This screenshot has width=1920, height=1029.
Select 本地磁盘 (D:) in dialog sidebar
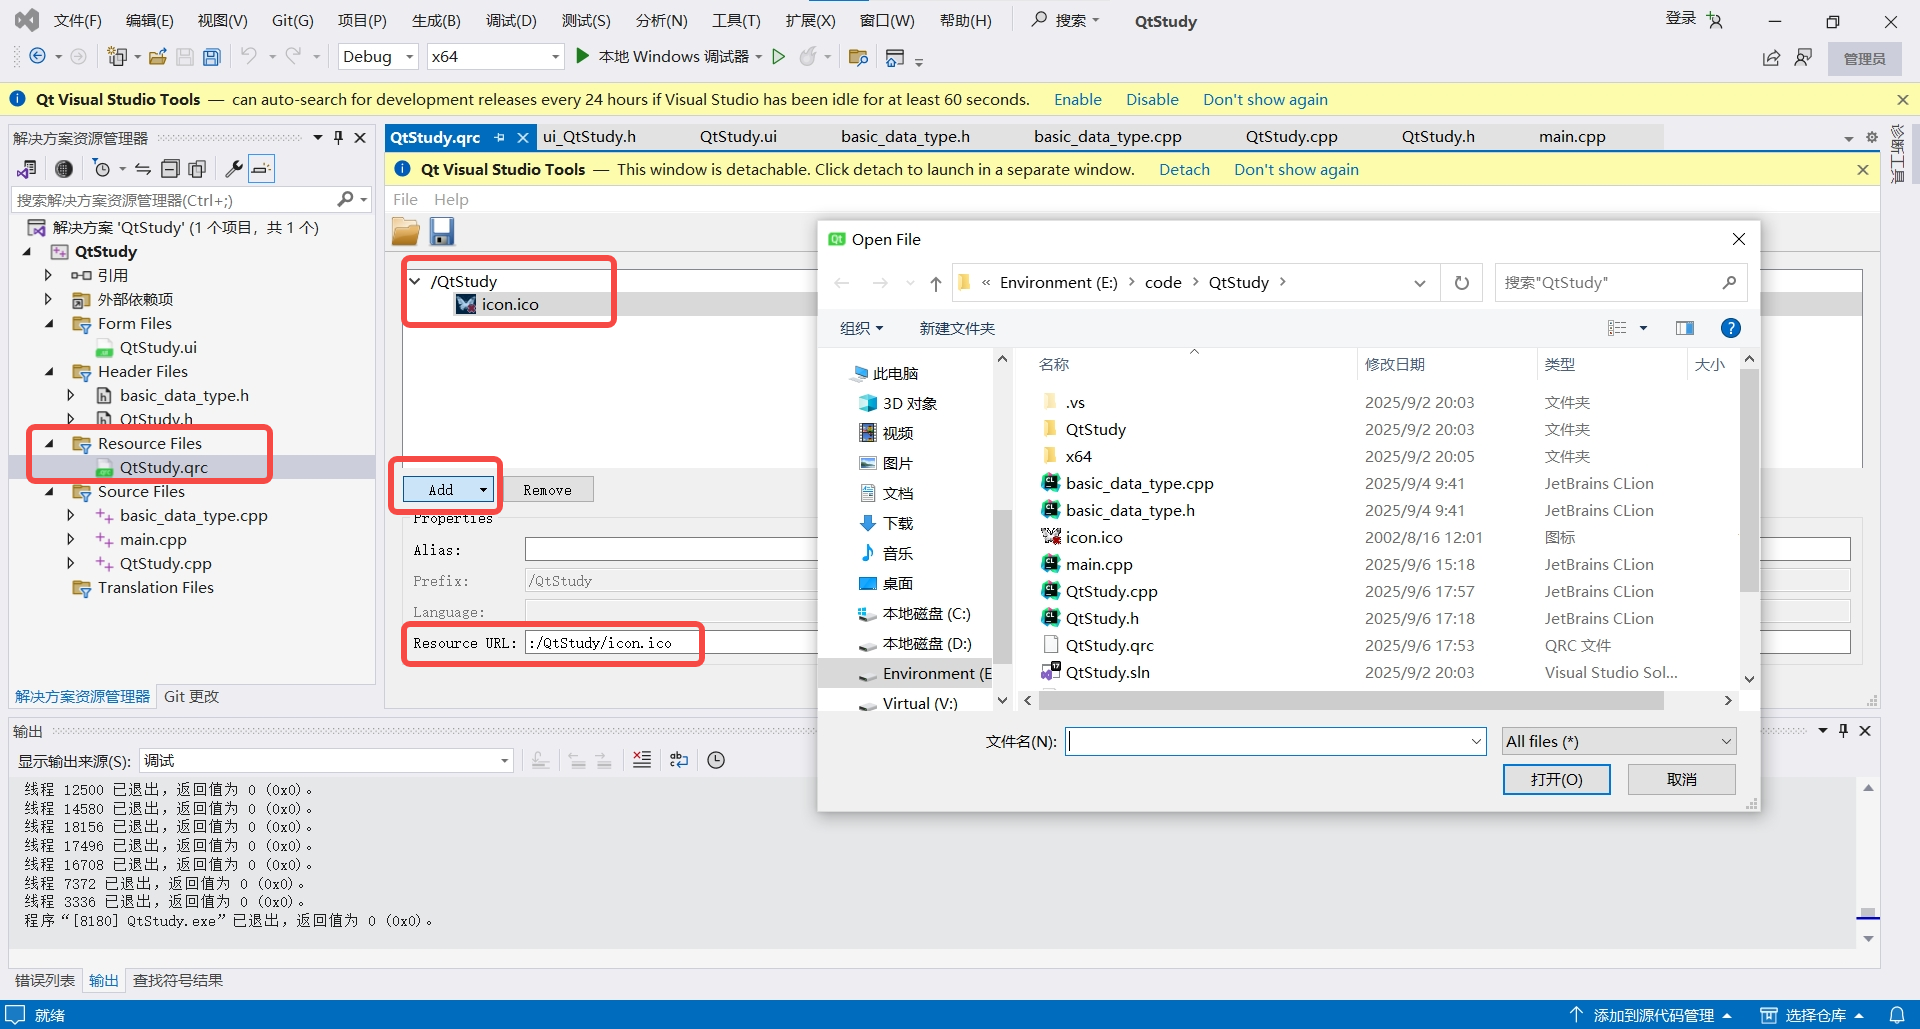[x=926, y=643]
